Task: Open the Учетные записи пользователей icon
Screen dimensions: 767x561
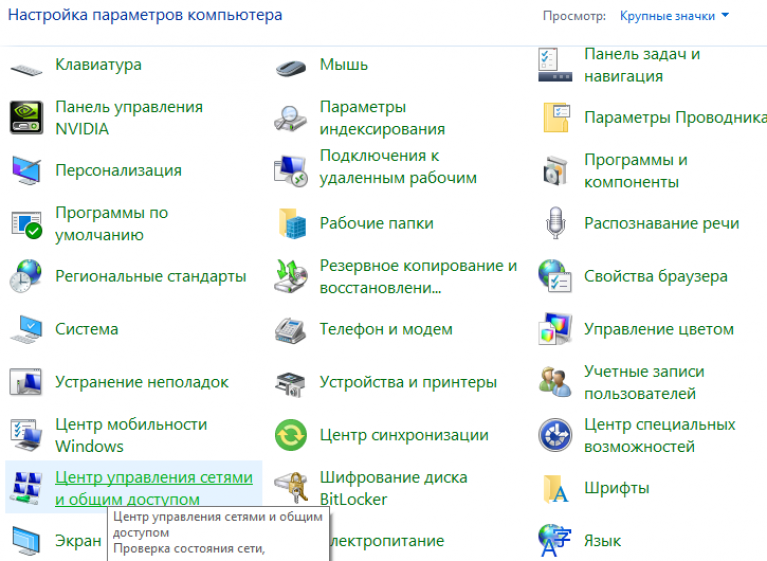Action: point(555,382)
